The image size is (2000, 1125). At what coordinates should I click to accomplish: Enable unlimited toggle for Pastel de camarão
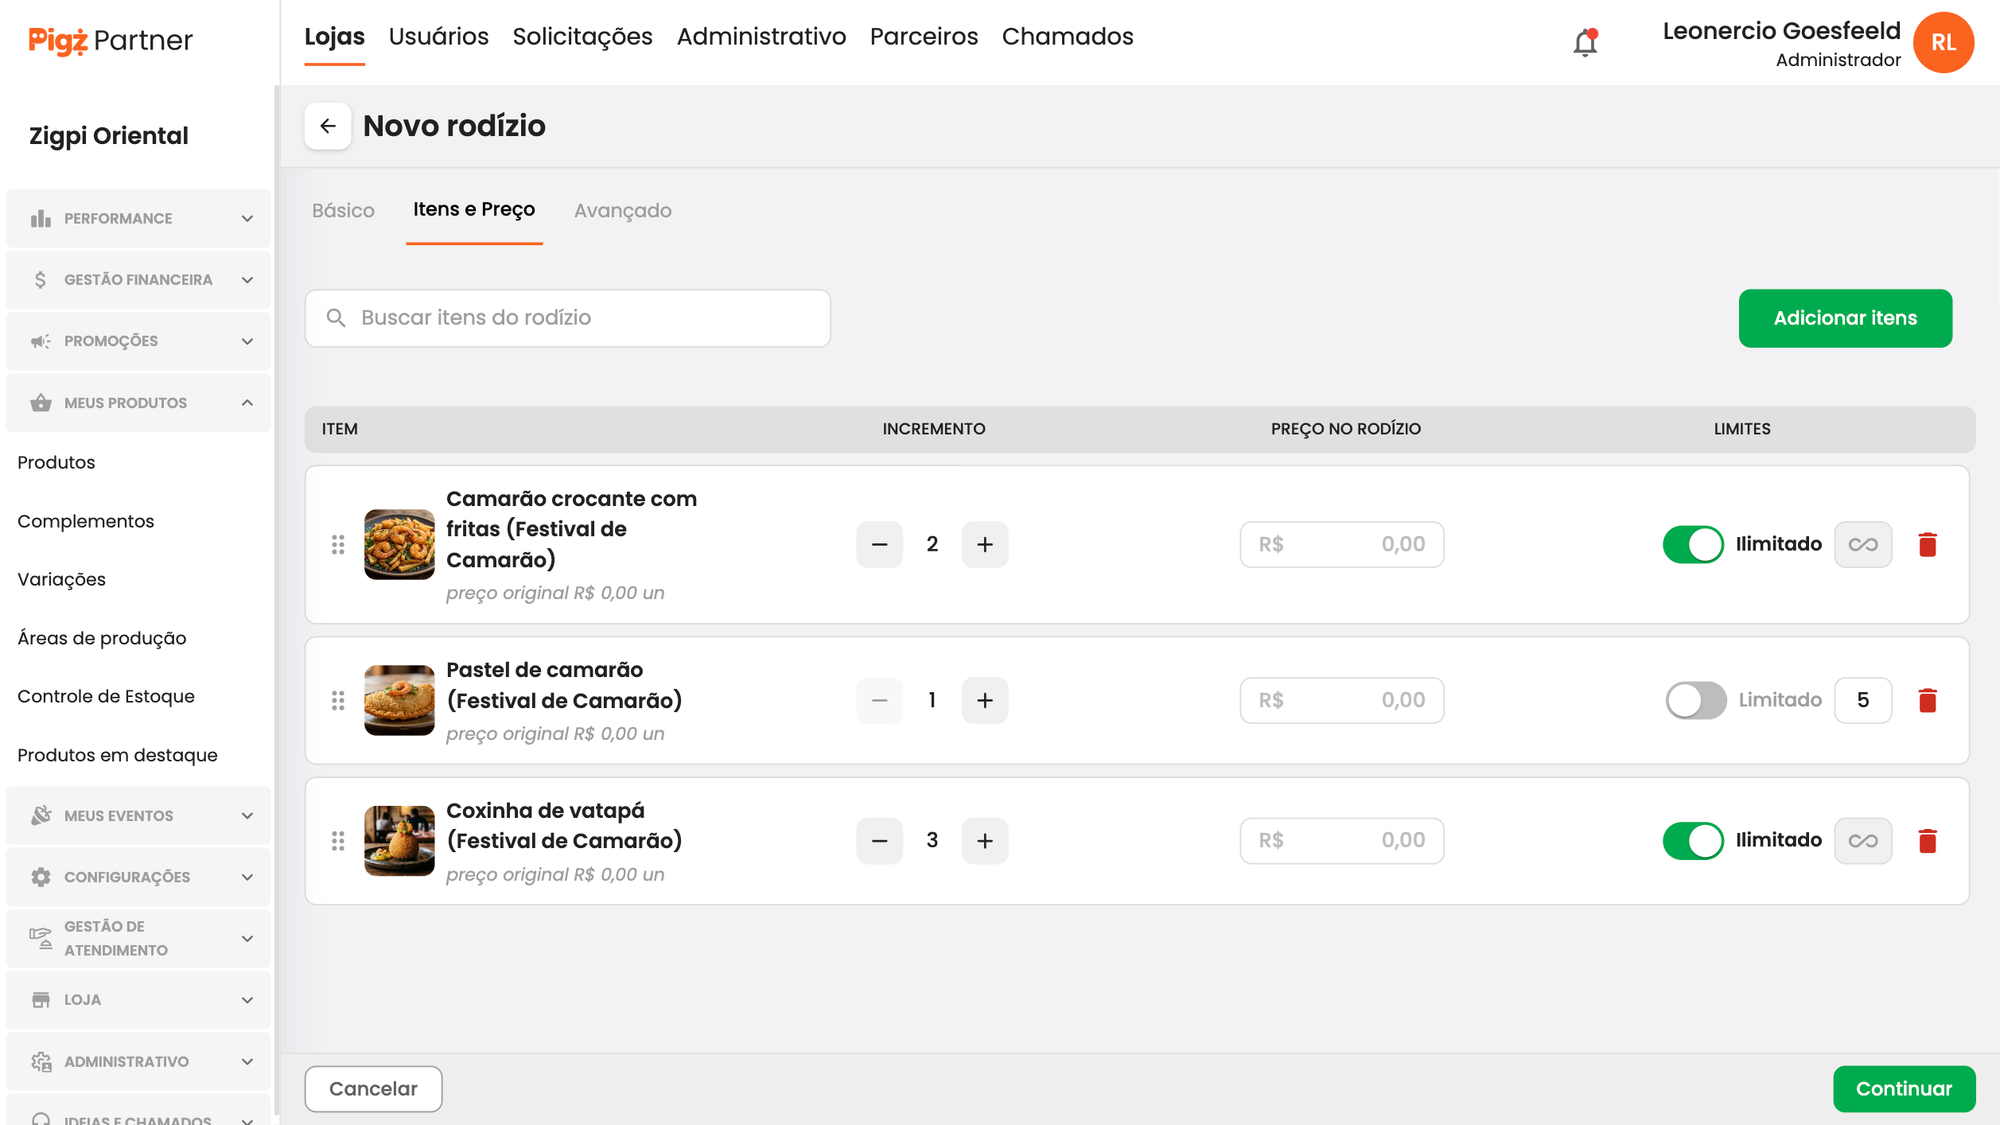coord(1695,701)
